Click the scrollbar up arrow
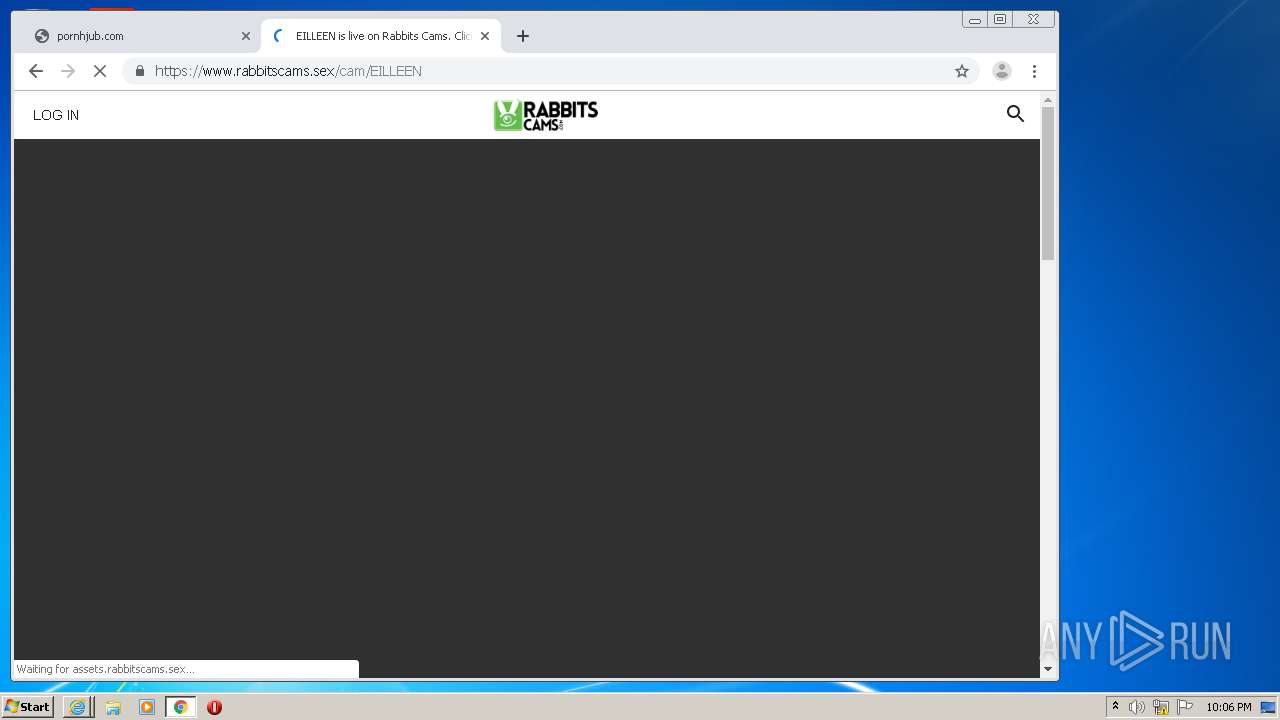This screenshot has height=720, width=1280. [x=1048, y=100]
